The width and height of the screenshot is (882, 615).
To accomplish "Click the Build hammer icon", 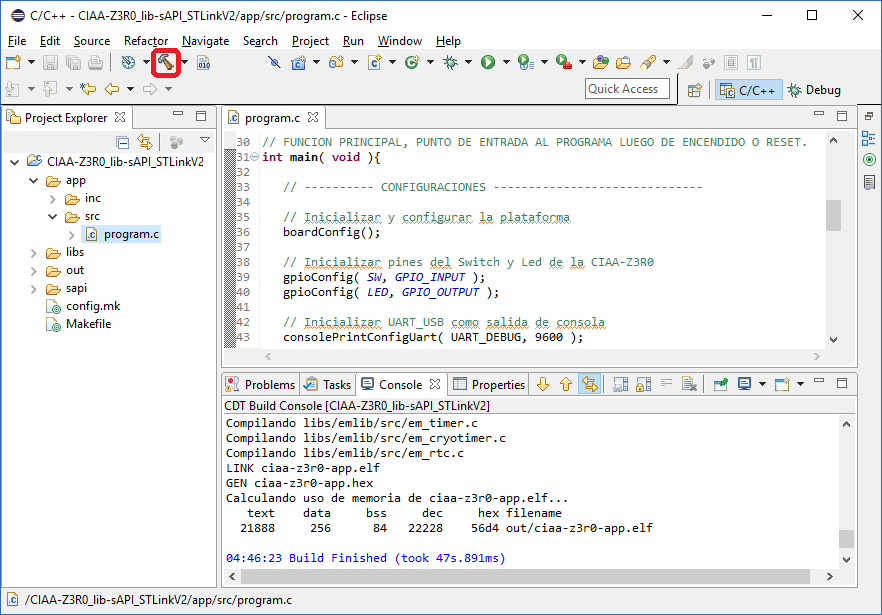I will tap(165, 62).
